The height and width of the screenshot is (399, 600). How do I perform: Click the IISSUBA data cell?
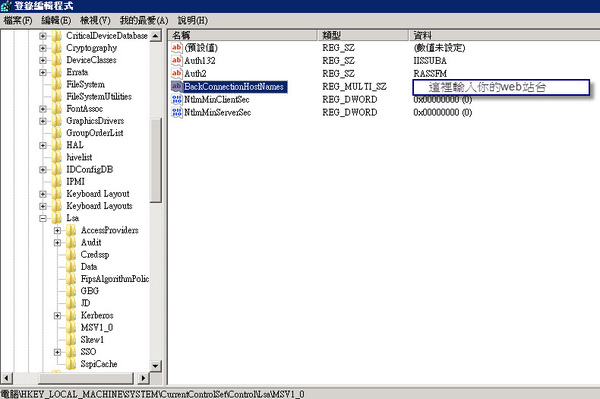(x=430, y=61)
